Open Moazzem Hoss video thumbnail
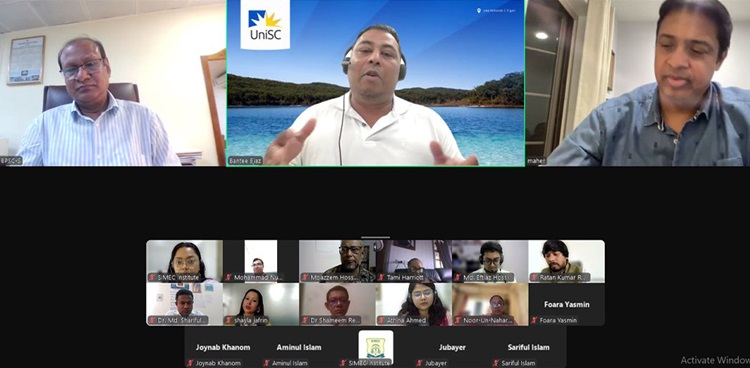 point(337,261)
